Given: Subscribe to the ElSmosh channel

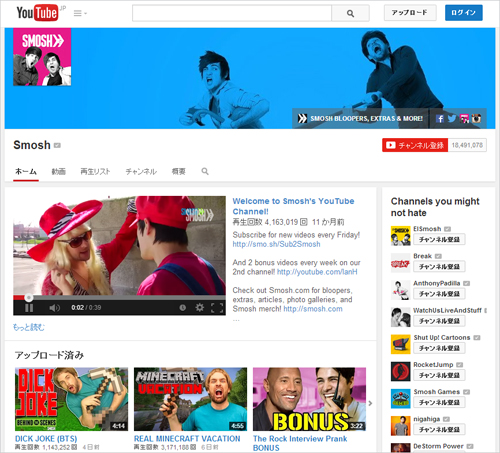Looking at the screenshot, I should (439, 239).
